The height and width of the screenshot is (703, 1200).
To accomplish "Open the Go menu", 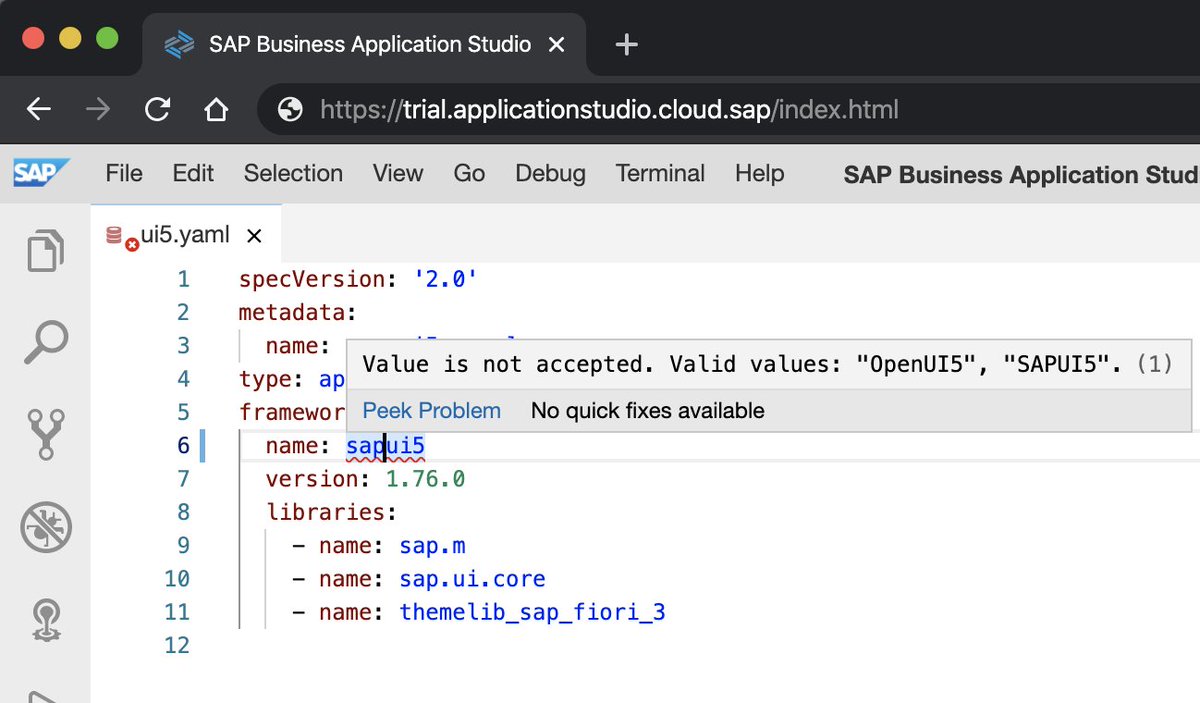I will click(x=469, y=173).
